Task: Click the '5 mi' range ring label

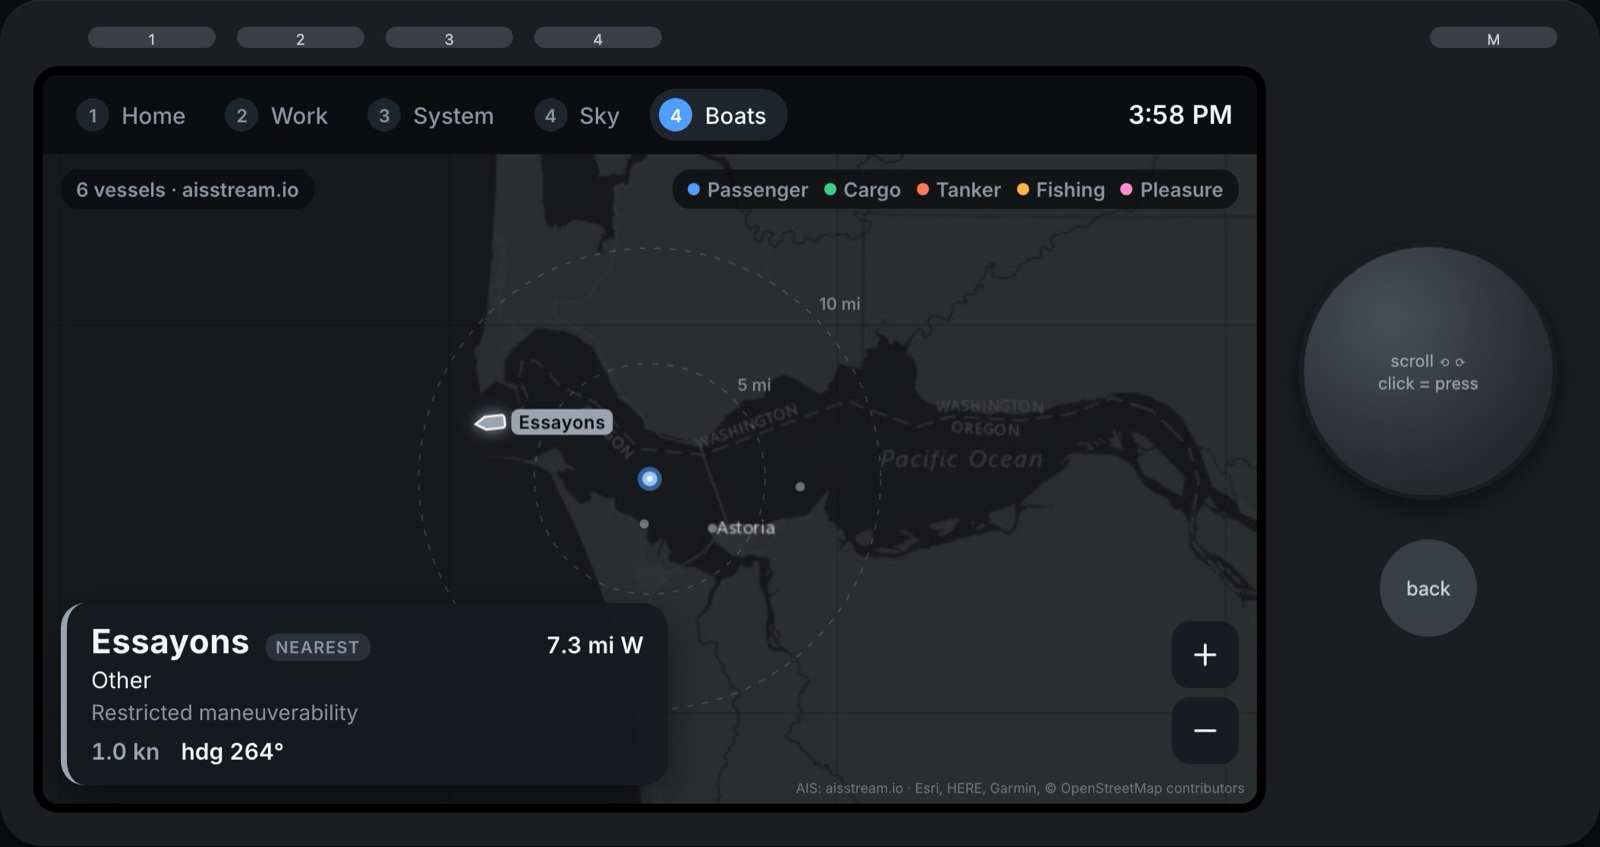Action: [754, 385]
